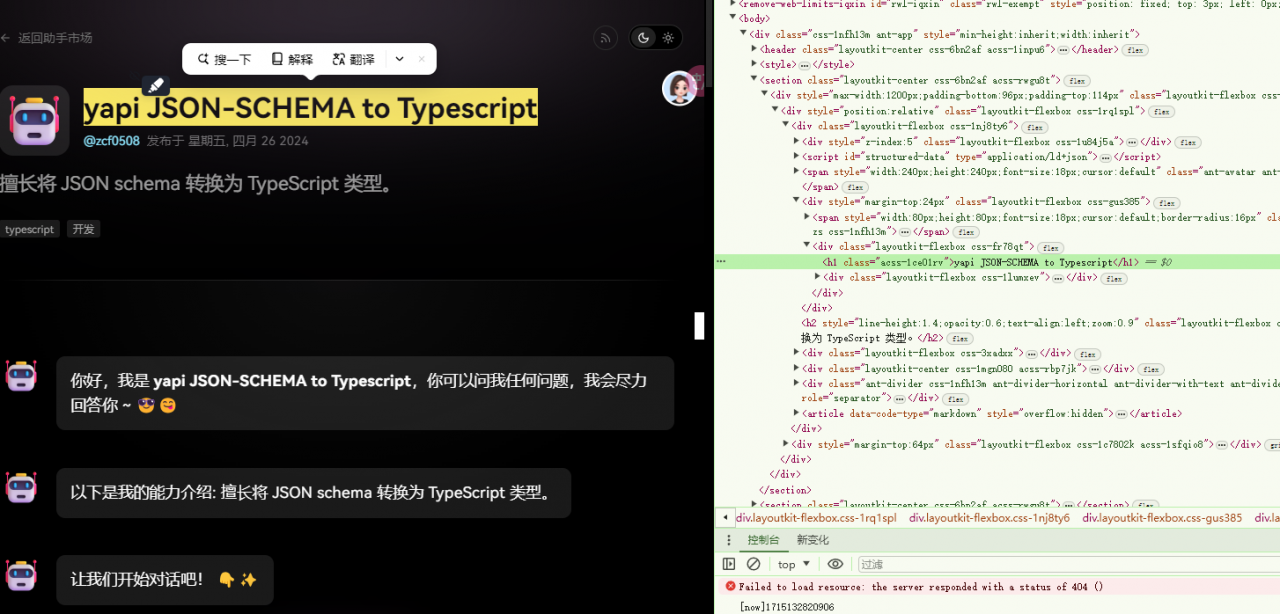Collapse the section layoutkit-center node
The image size is (1280, 614).
755,80
